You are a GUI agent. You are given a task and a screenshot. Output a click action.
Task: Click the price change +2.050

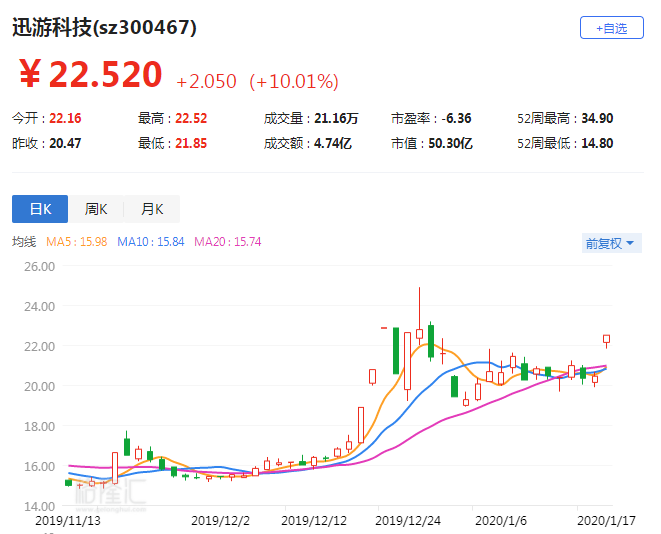[206, 81]
